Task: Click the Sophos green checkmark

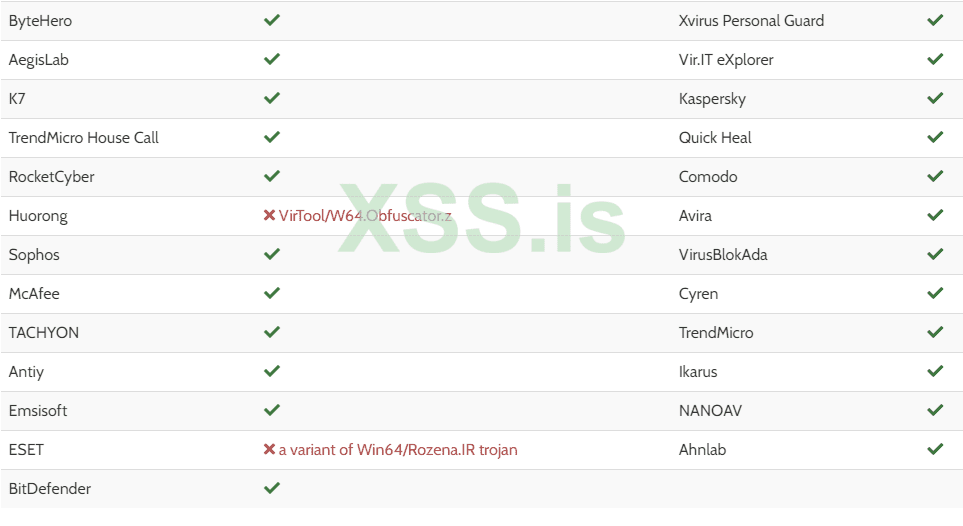Action: [271, 254]
